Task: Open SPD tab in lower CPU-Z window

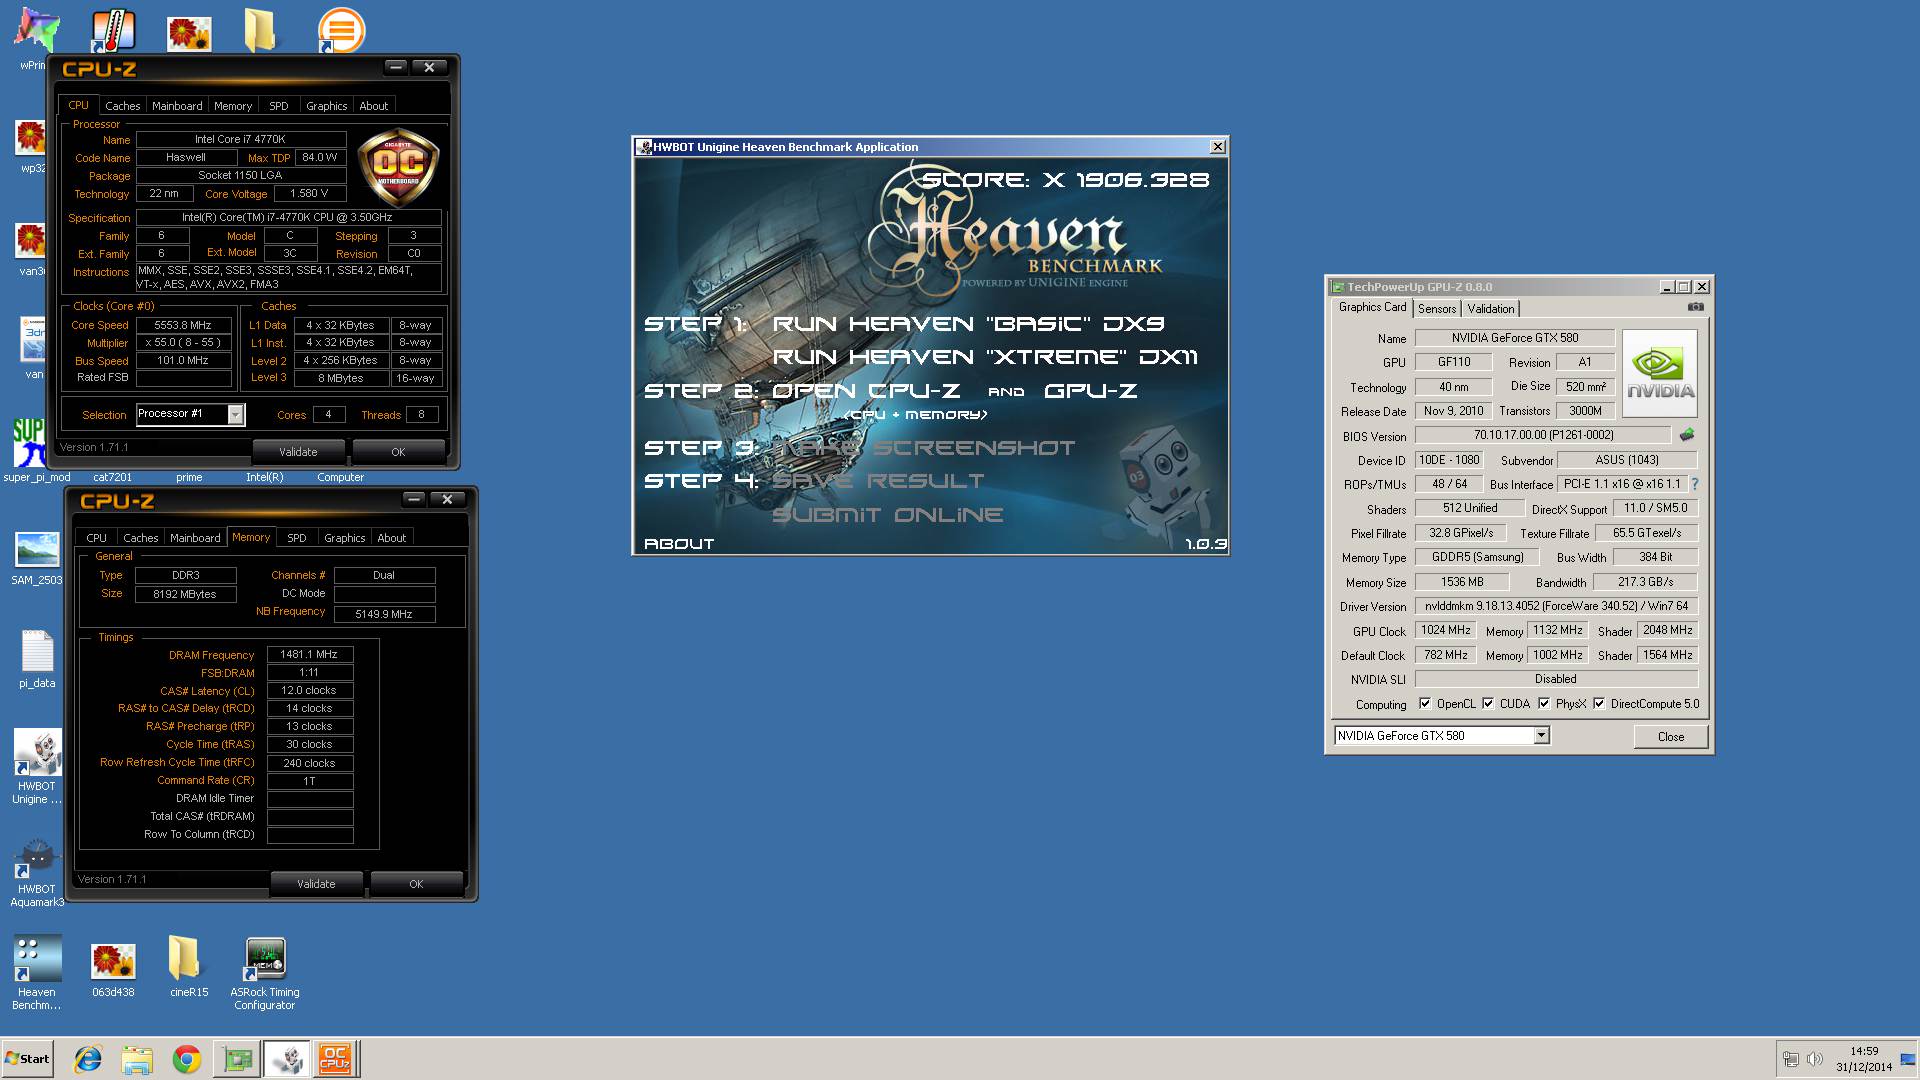Action: click(297, 538)
